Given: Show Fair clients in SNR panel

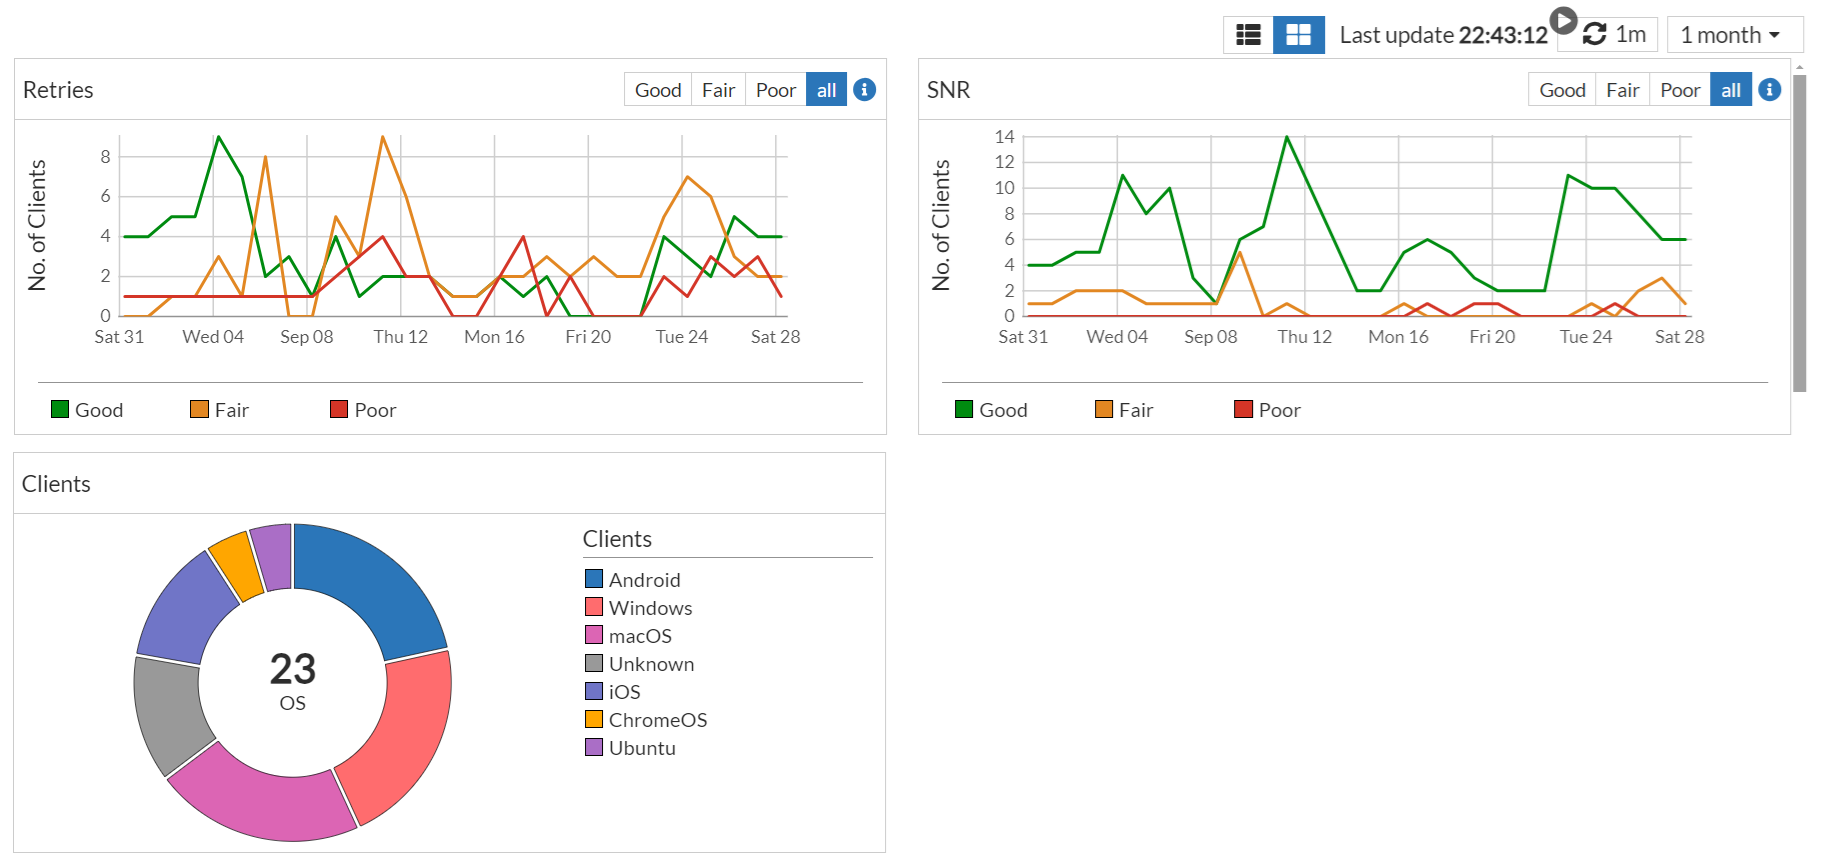Looking at the screenshot, I should pyautogui.click(x=1622, y=90).
